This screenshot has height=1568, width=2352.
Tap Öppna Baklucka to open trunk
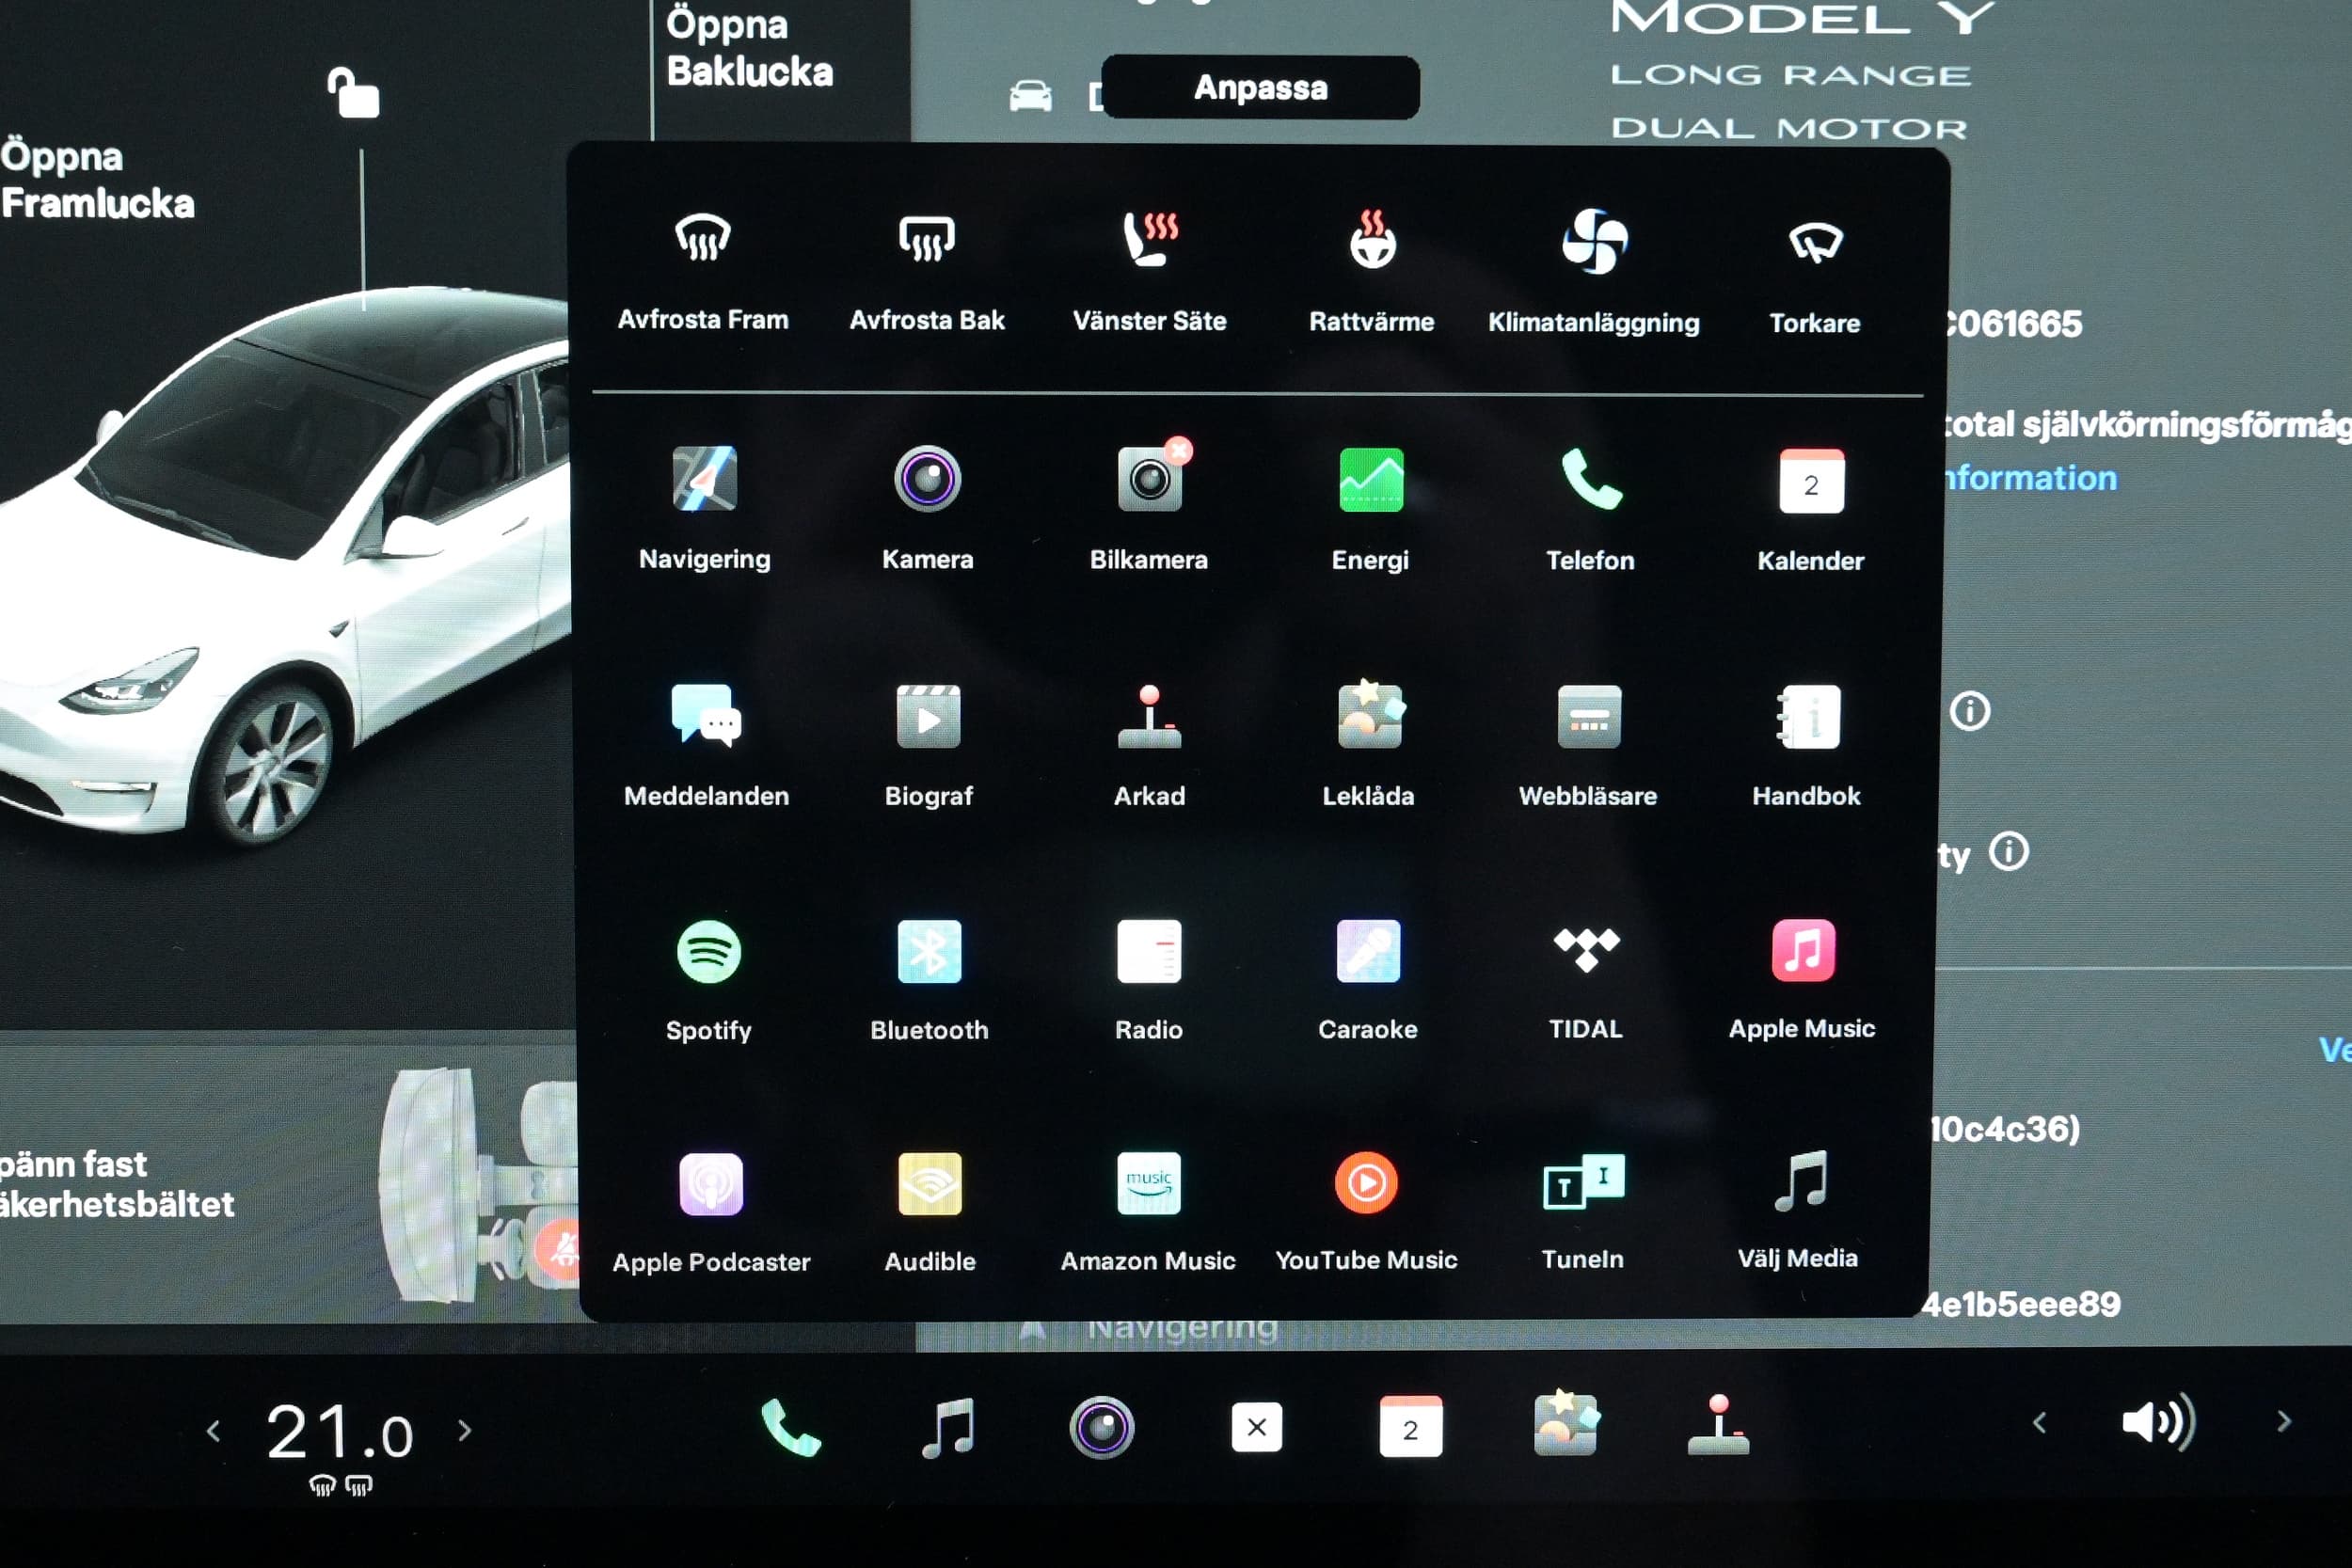click(748, 47)
